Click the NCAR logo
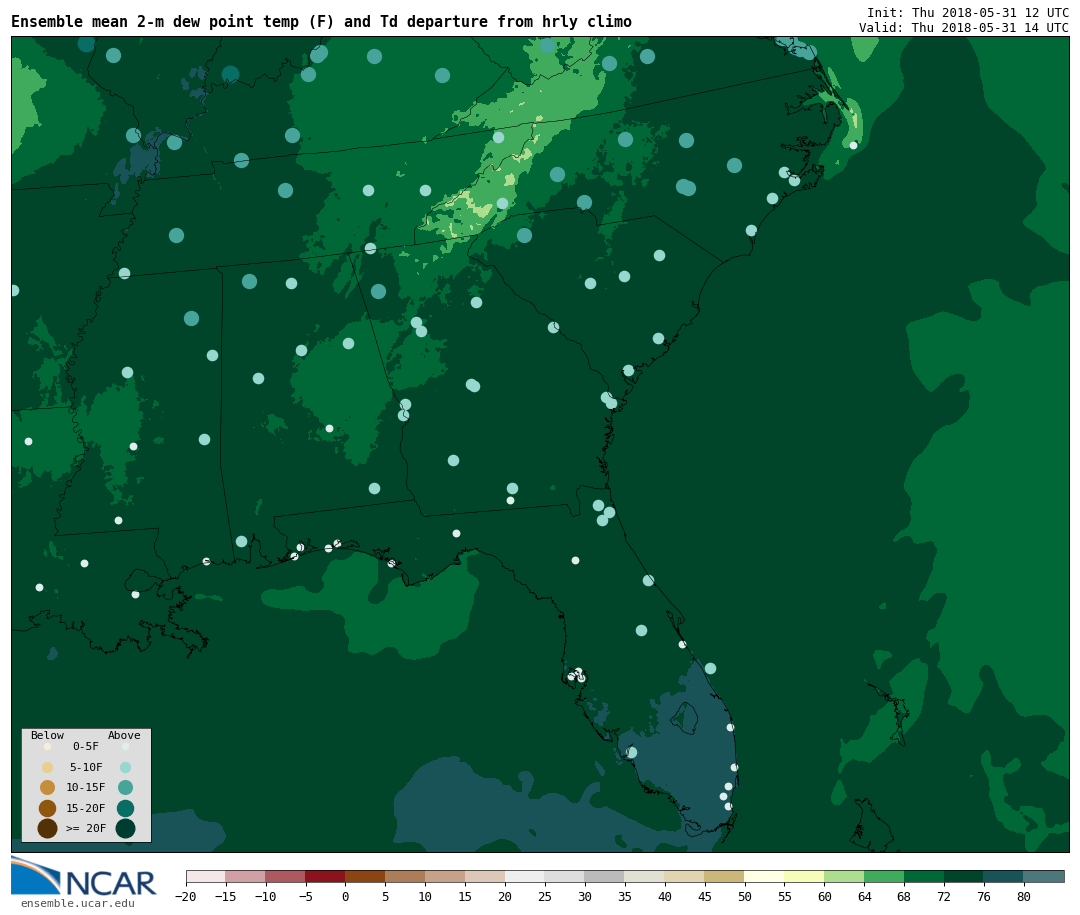Image resolution: width=1080 pixels, height=915 pixels. coord(83,876)
